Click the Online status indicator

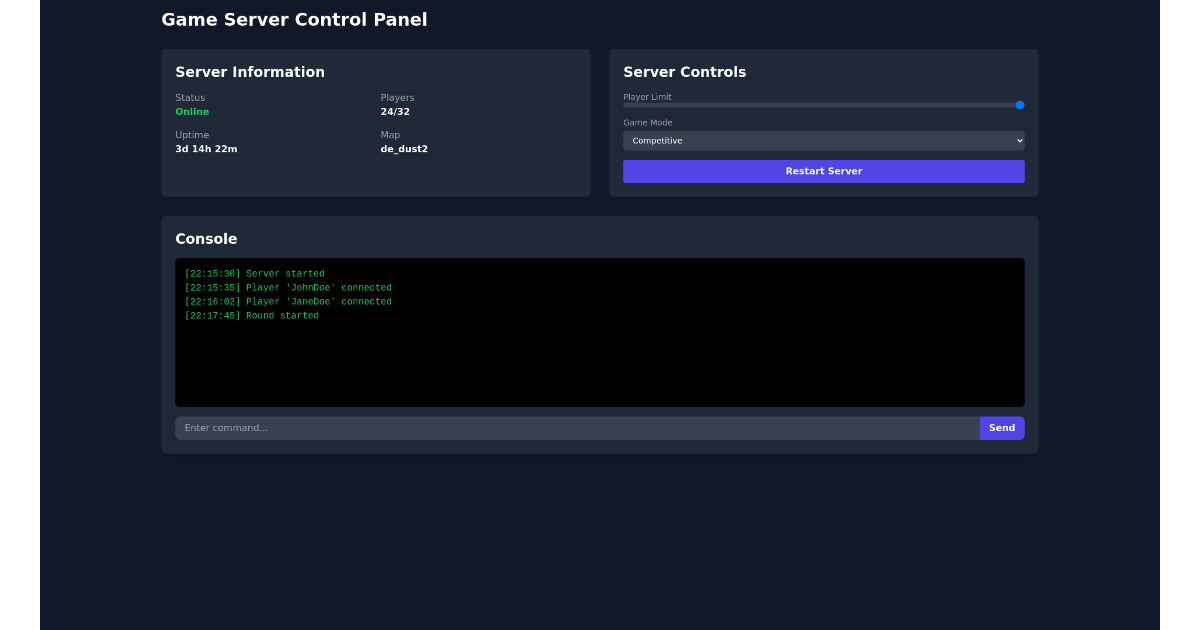click(x=192, y=111)
